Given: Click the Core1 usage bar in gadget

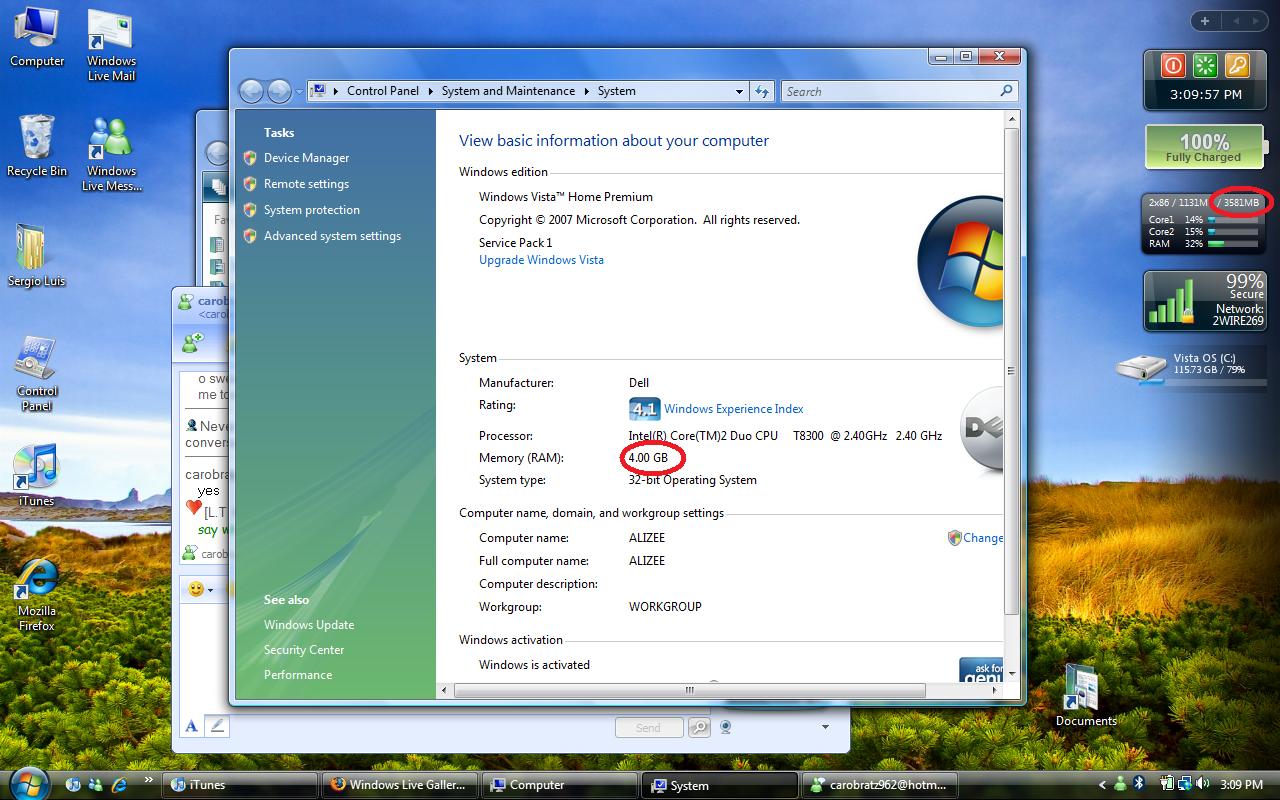Looking at the screenshot, I should [x=1232, y=220].
